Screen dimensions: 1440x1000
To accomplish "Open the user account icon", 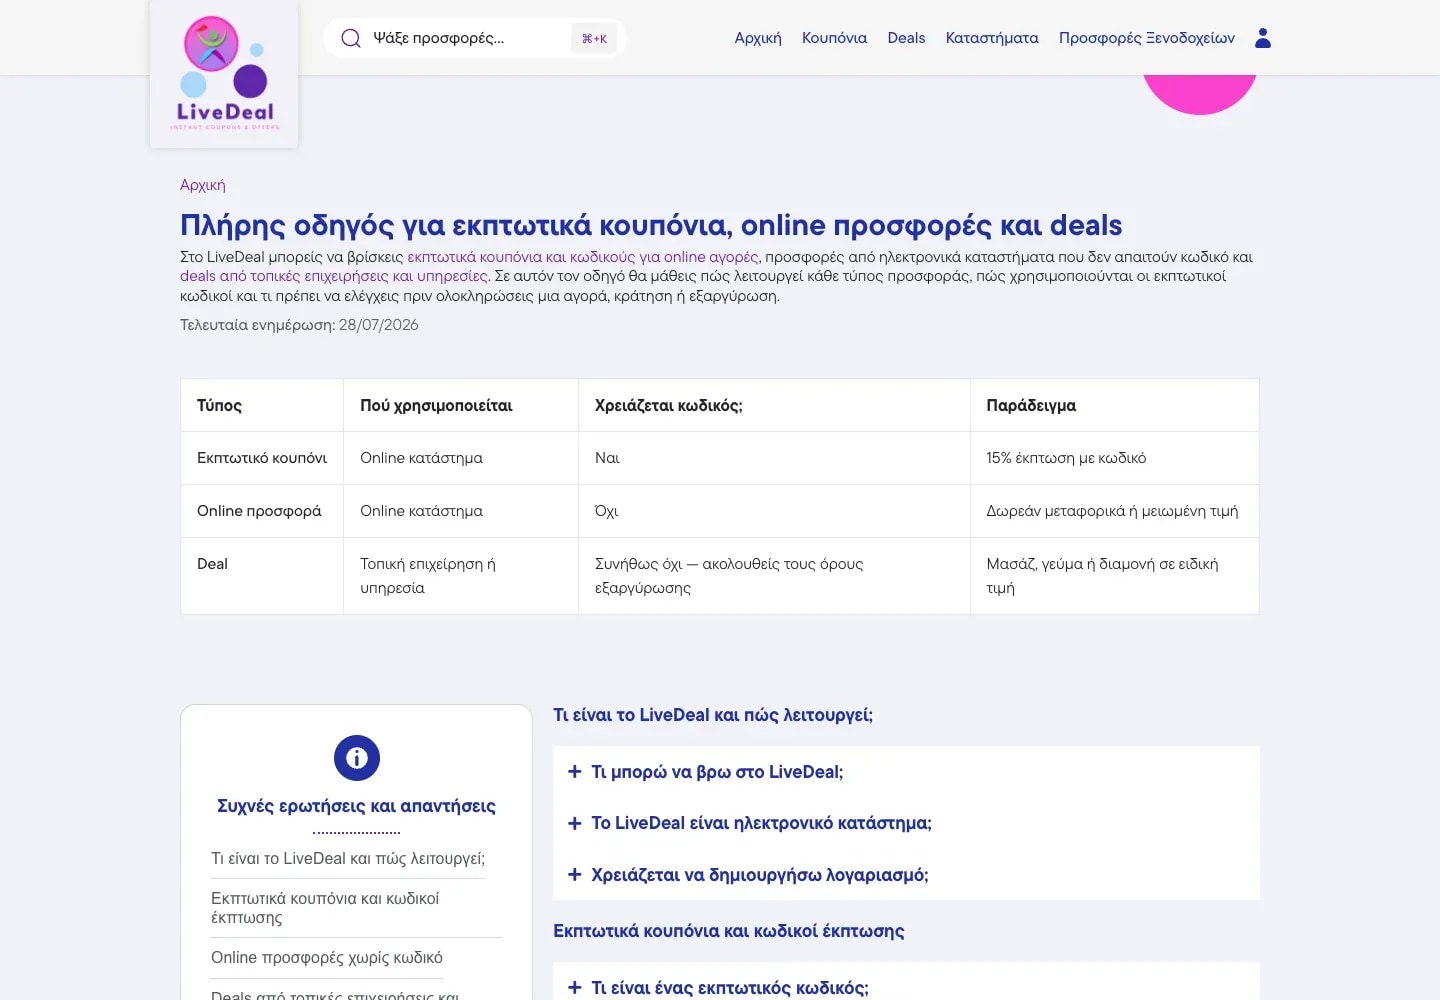I will point(1263,38).
